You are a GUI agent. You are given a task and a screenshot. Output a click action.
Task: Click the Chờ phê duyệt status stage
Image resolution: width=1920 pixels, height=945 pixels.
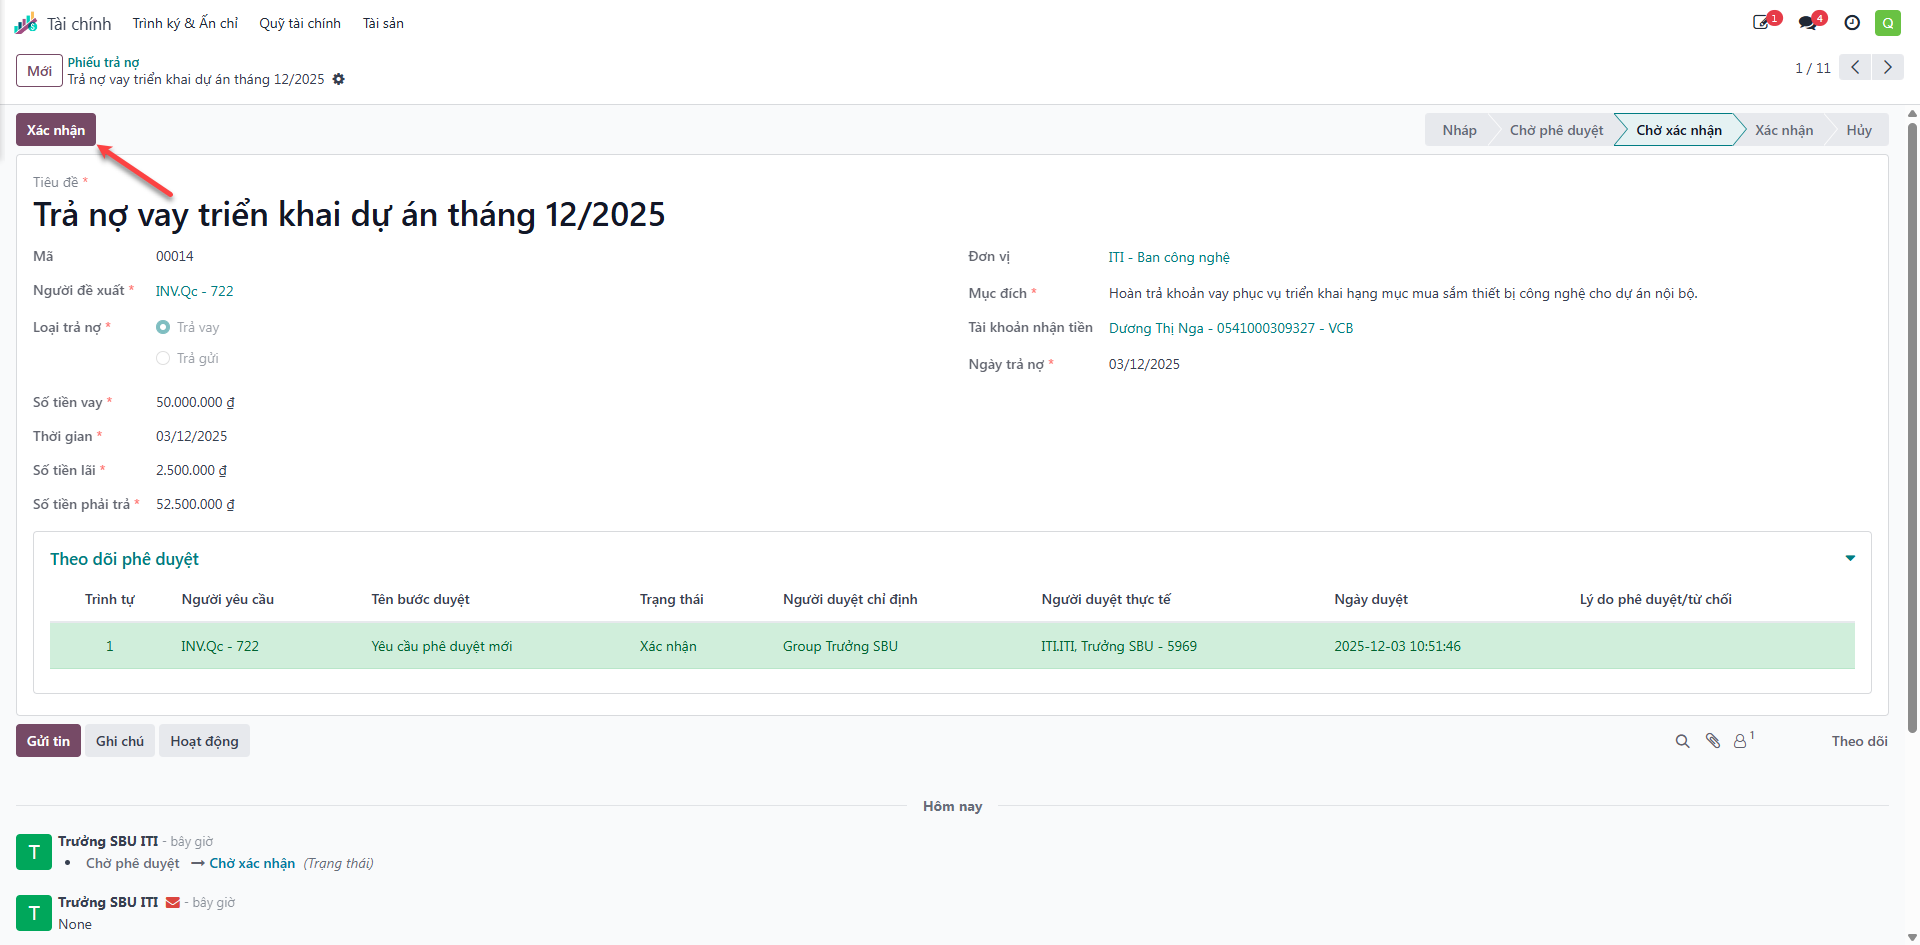coord(1556,130)
